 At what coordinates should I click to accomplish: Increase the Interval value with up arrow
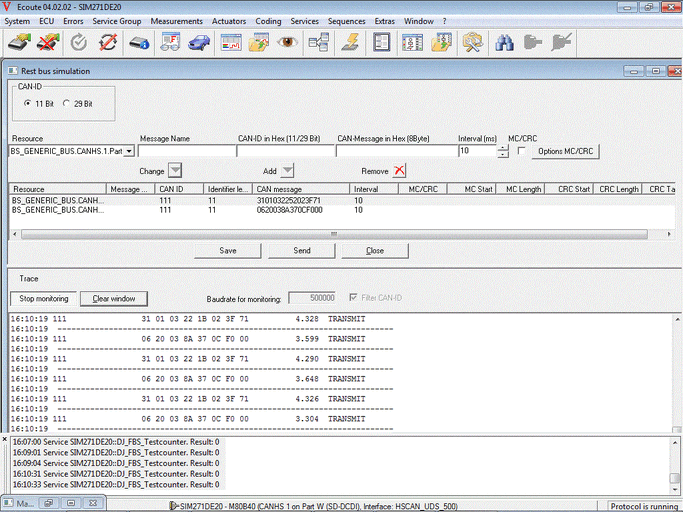coord(502,147)
